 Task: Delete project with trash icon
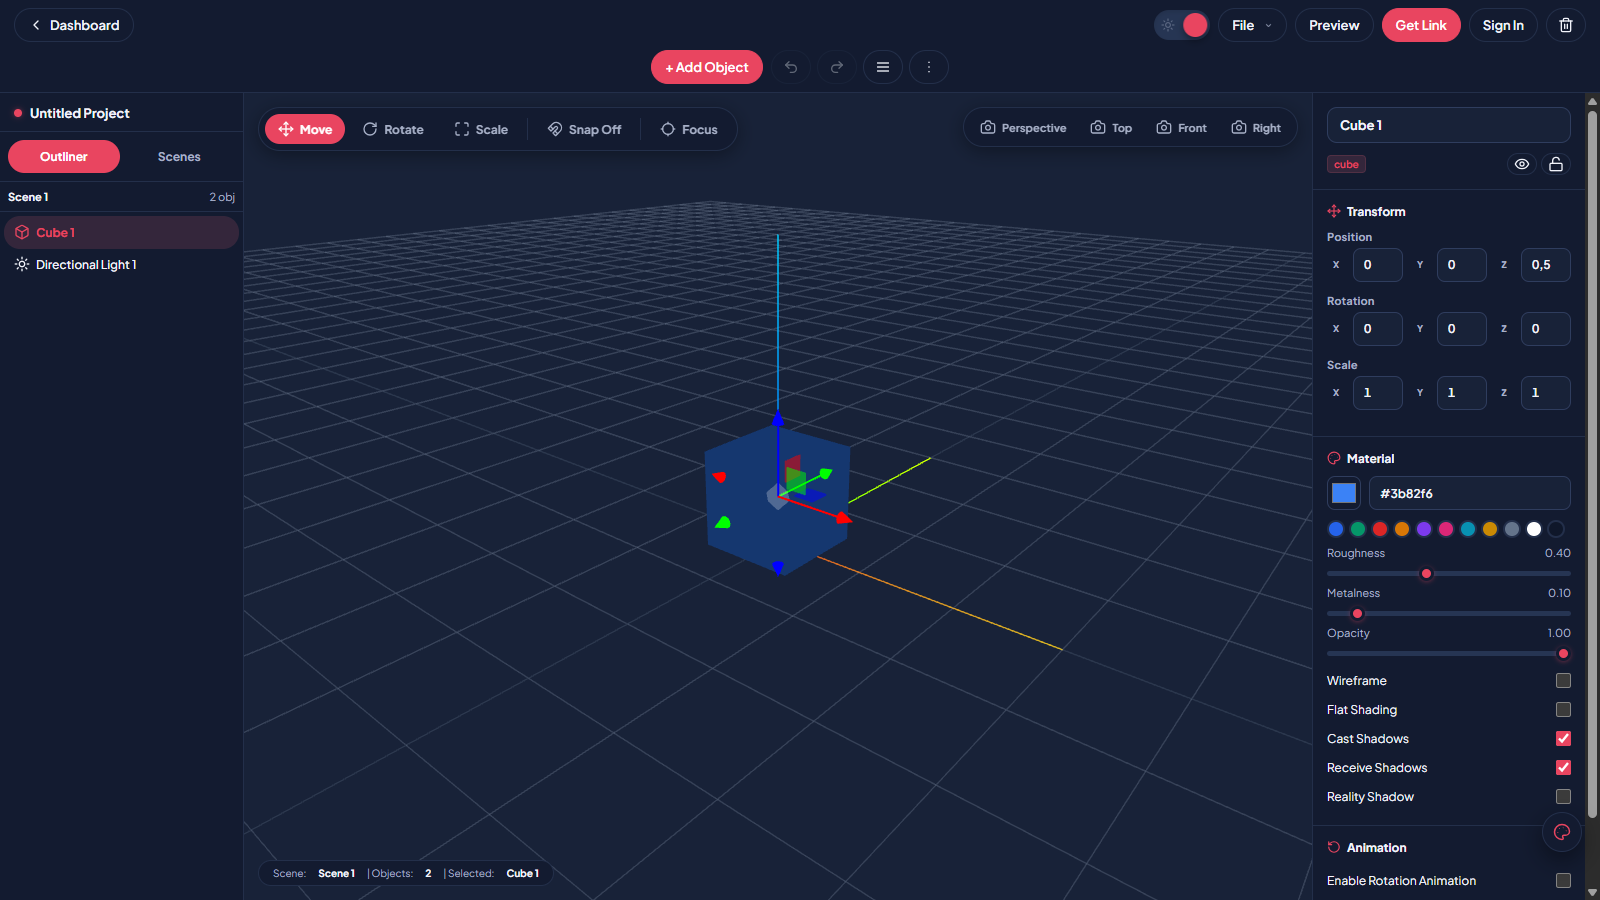1566,25
